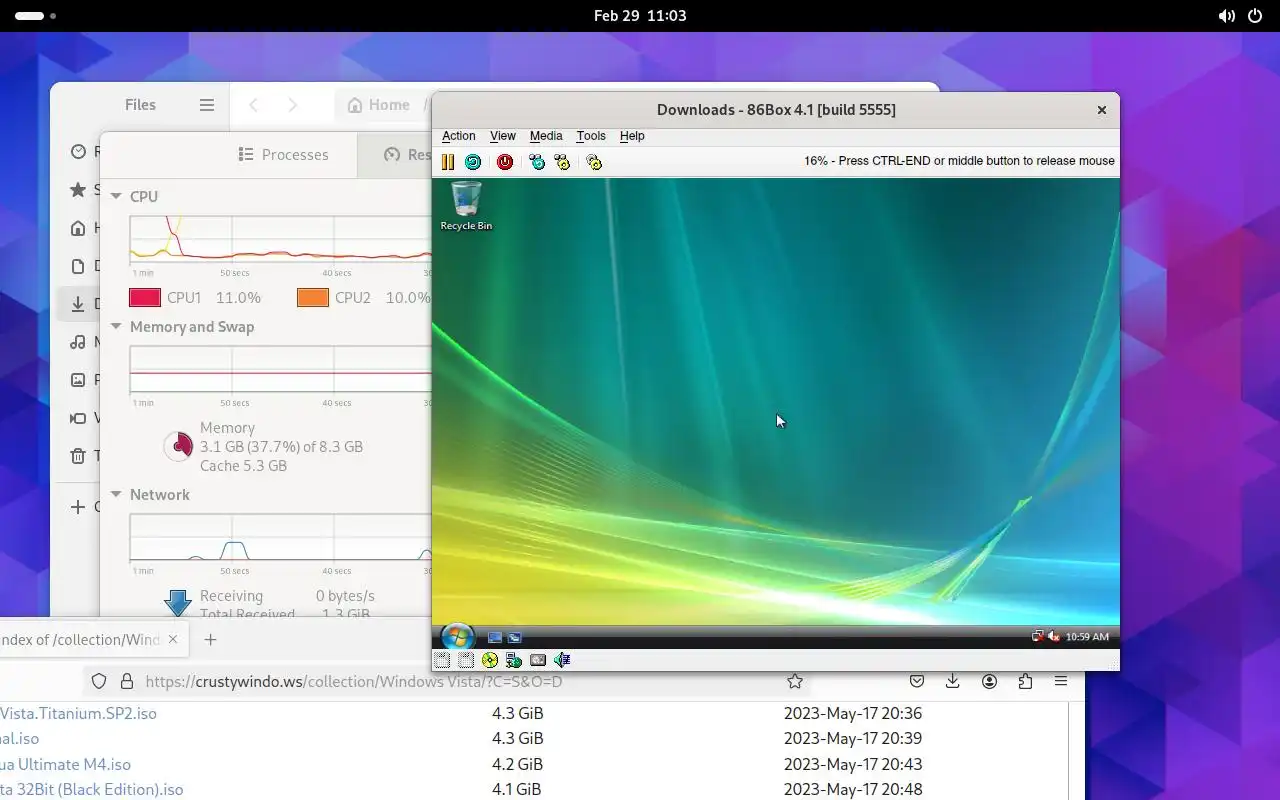This screenshot has width=1280, height=800.
Task: Open the 86Box Help menu
Action: click(x=632, y=136)
